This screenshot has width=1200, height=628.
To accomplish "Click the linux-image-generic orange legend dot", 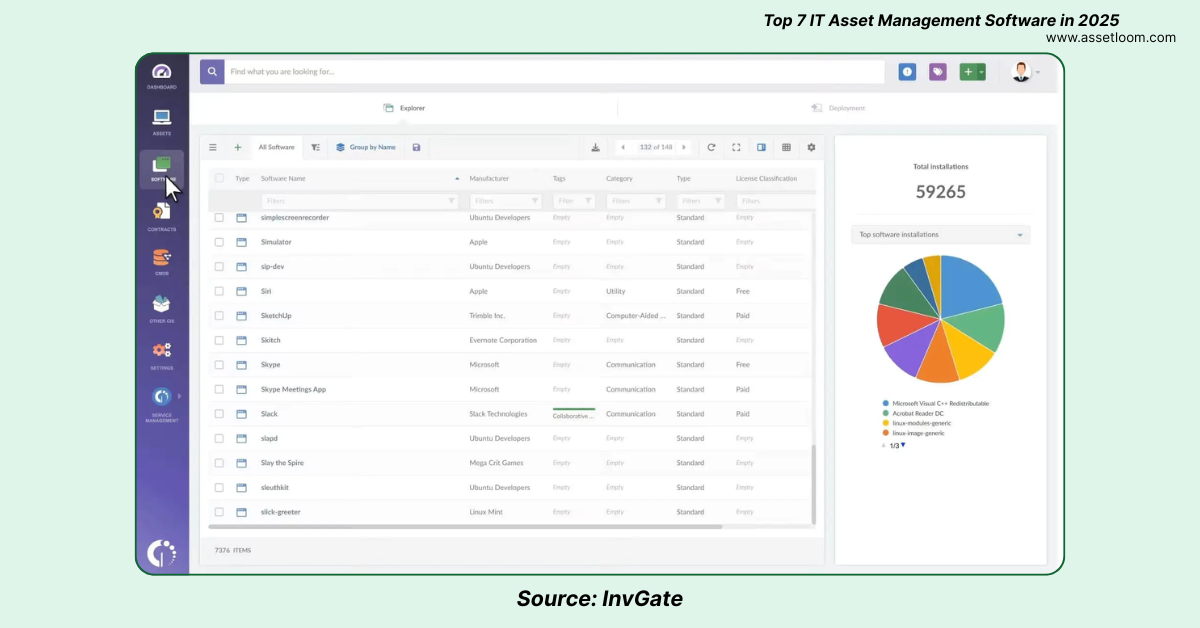I will [x=885, y=433].
